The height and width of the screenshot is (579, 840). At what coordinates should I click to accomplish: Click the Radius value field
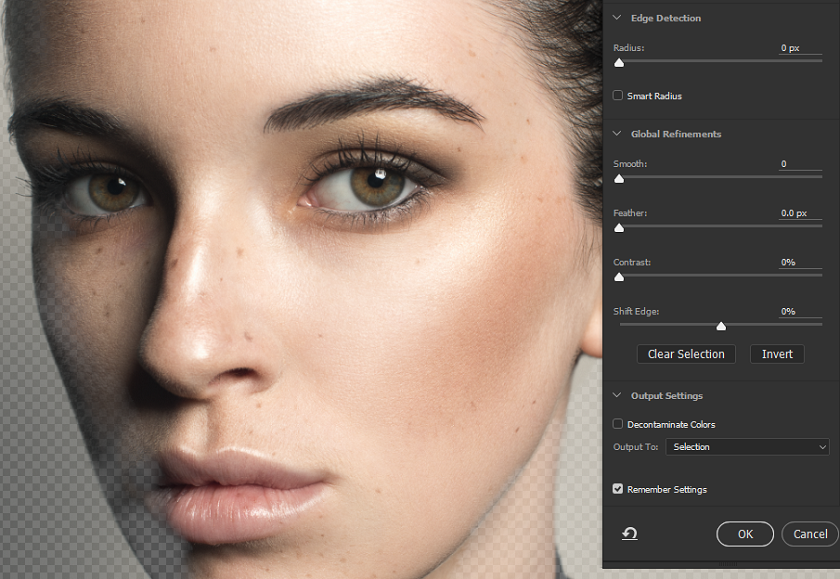[799, 48]
